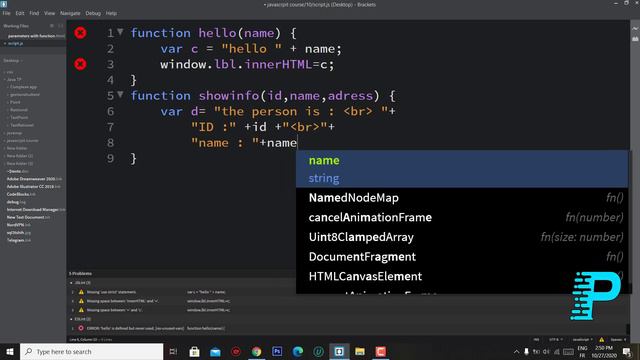Select the 'name' code hint suggestion

pyautogui.click(x=462, y=169)
